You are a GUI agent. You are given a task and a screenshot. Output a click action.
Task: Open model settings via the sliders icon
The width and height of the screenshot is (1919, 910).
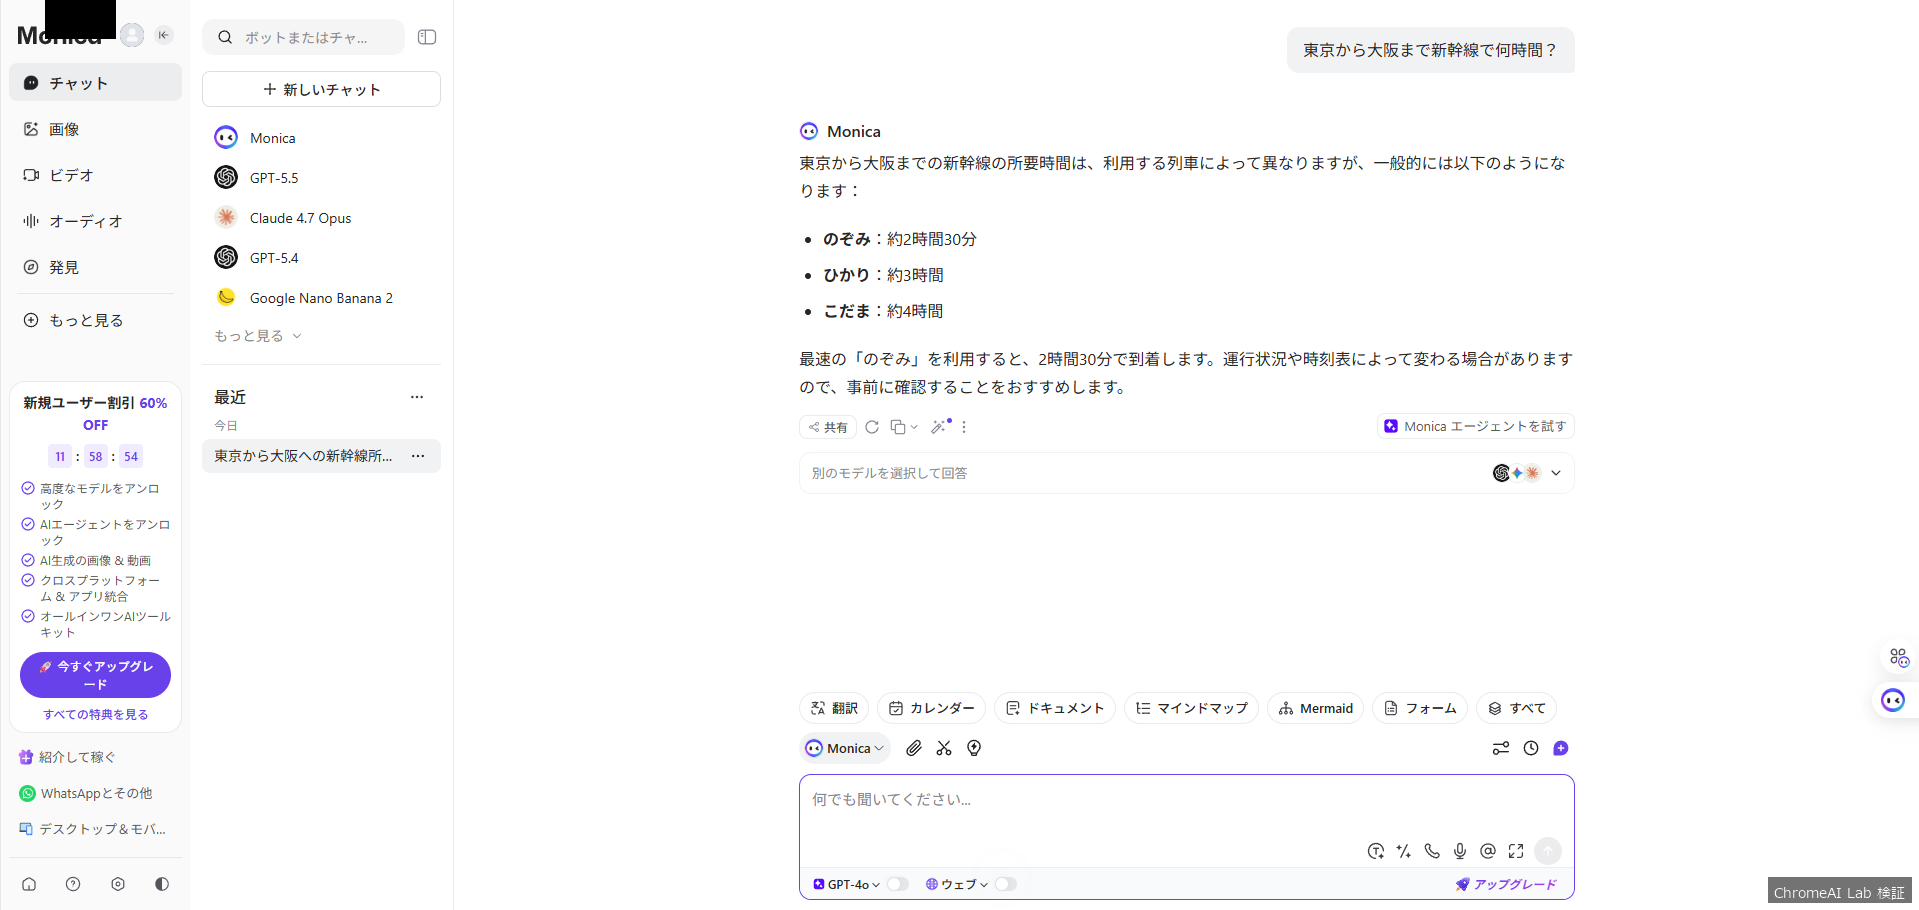1500,748
